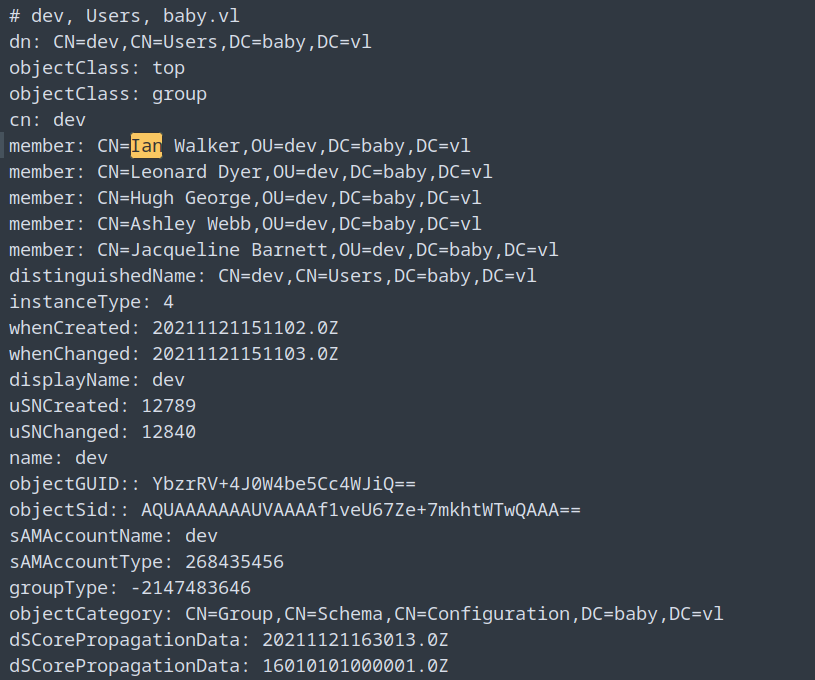
Task: Click the whenChanged timestamp line
Action: click(174, 354)
